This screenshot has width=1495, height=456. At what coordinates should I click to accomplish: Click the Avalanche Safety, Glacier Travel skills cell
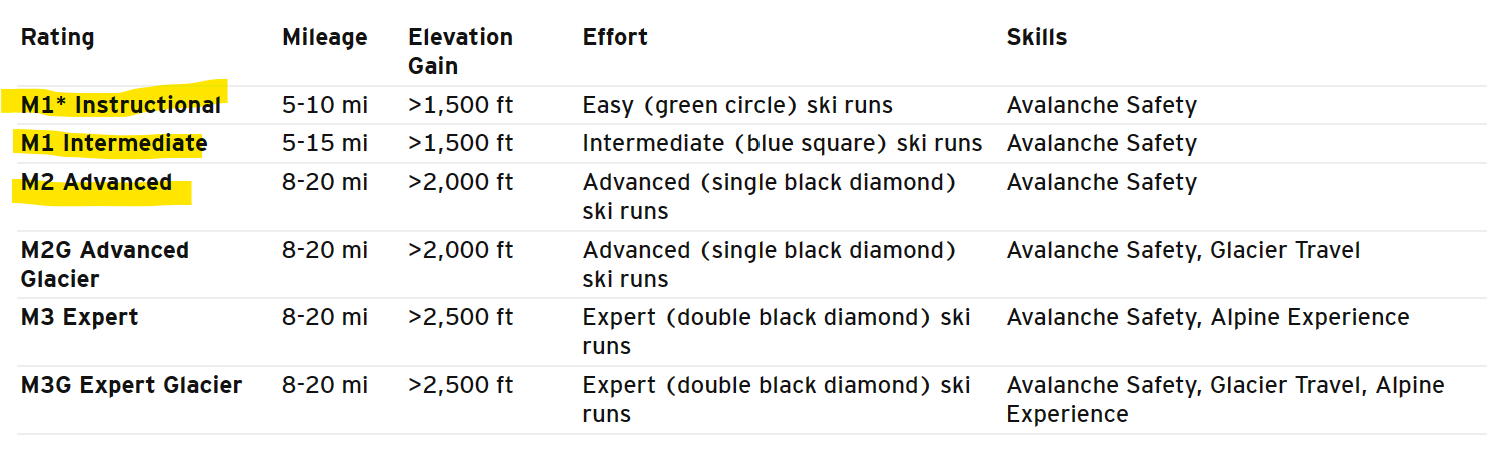point(1183,250)
